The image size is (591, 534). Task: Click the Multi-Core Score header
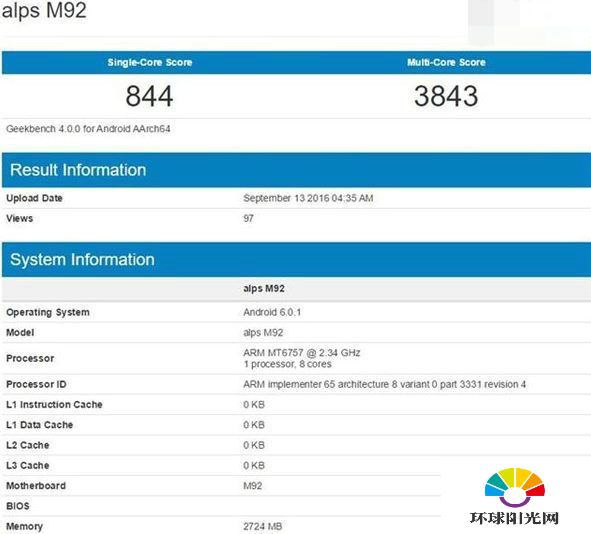coord(446,62)
